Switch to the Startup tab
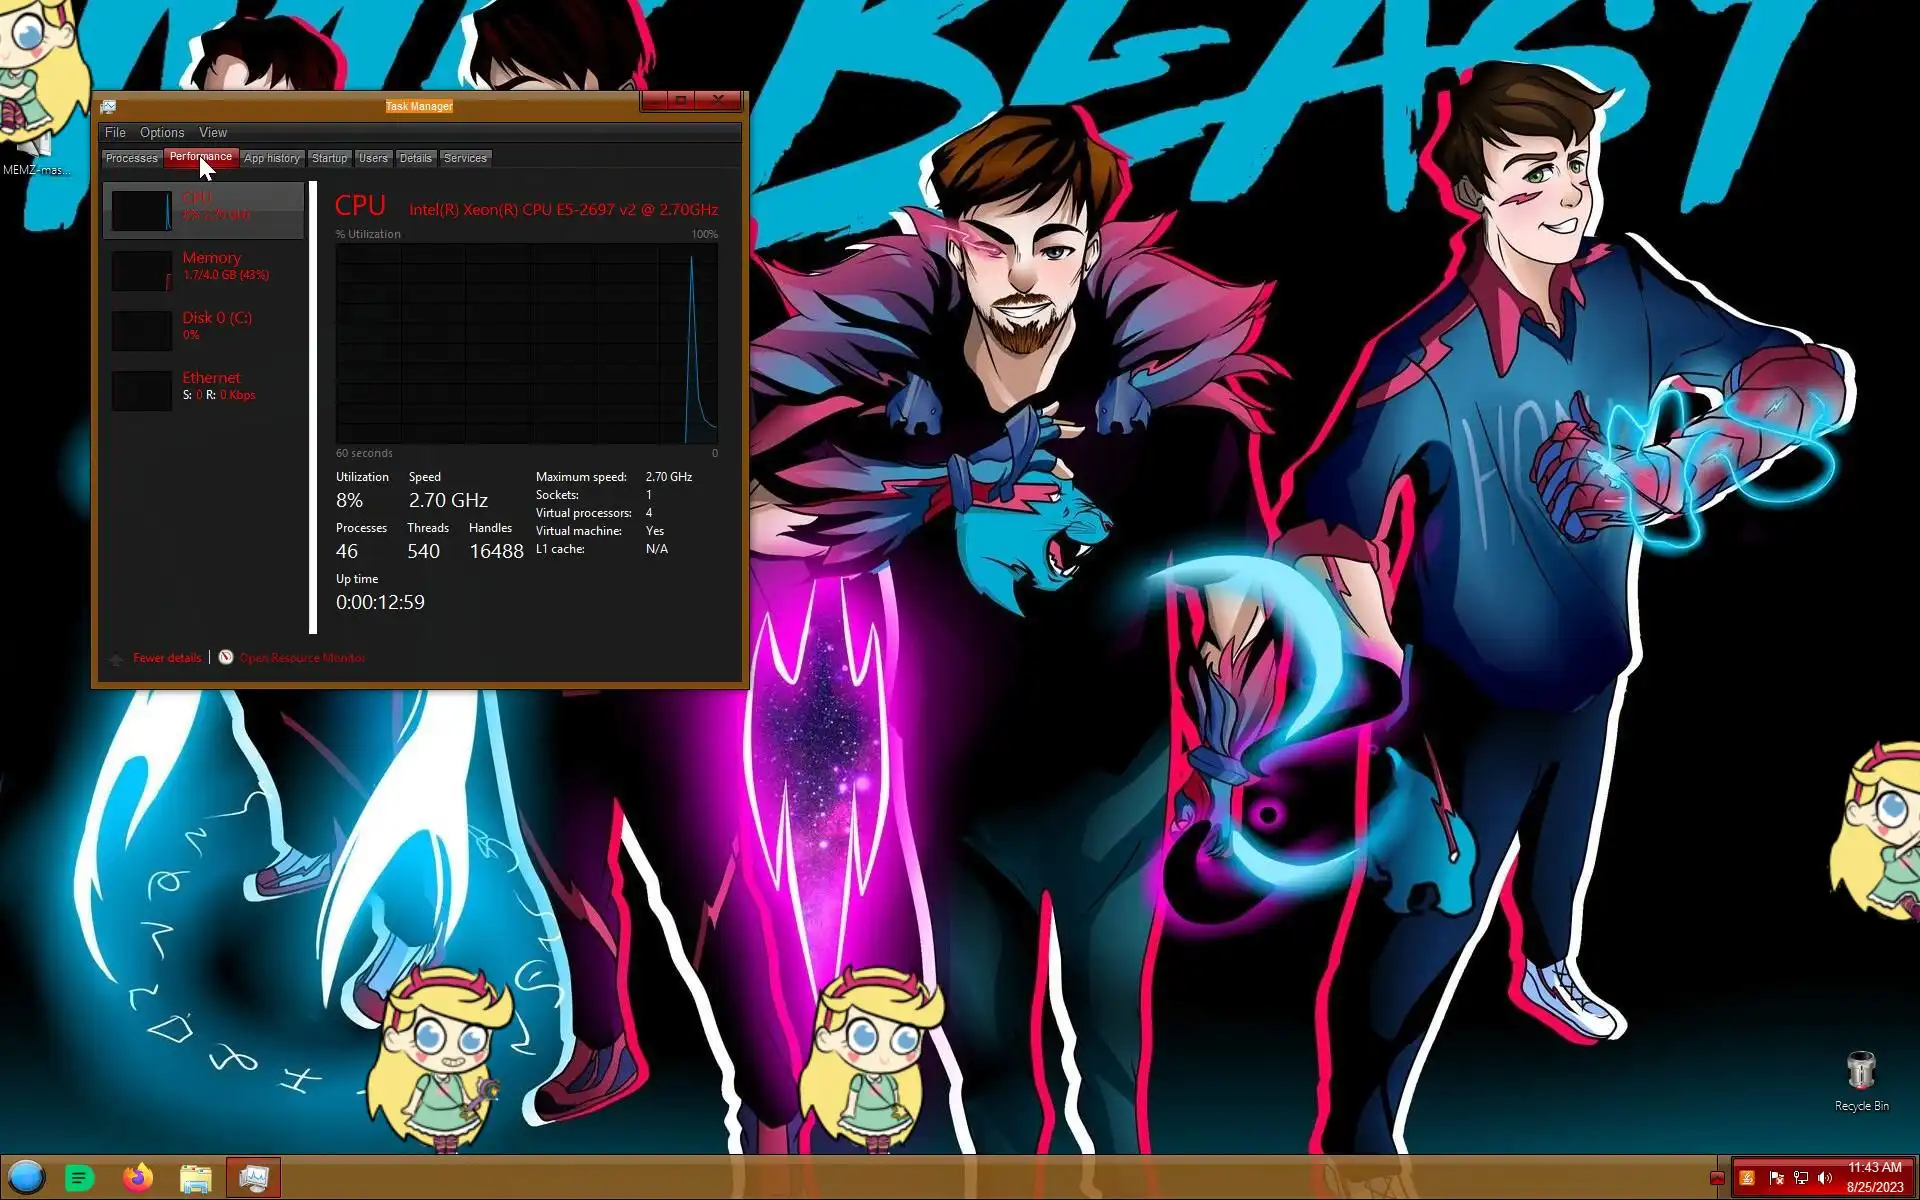The width and height of the screenshot is (1920, 1200). pos(329,158)
